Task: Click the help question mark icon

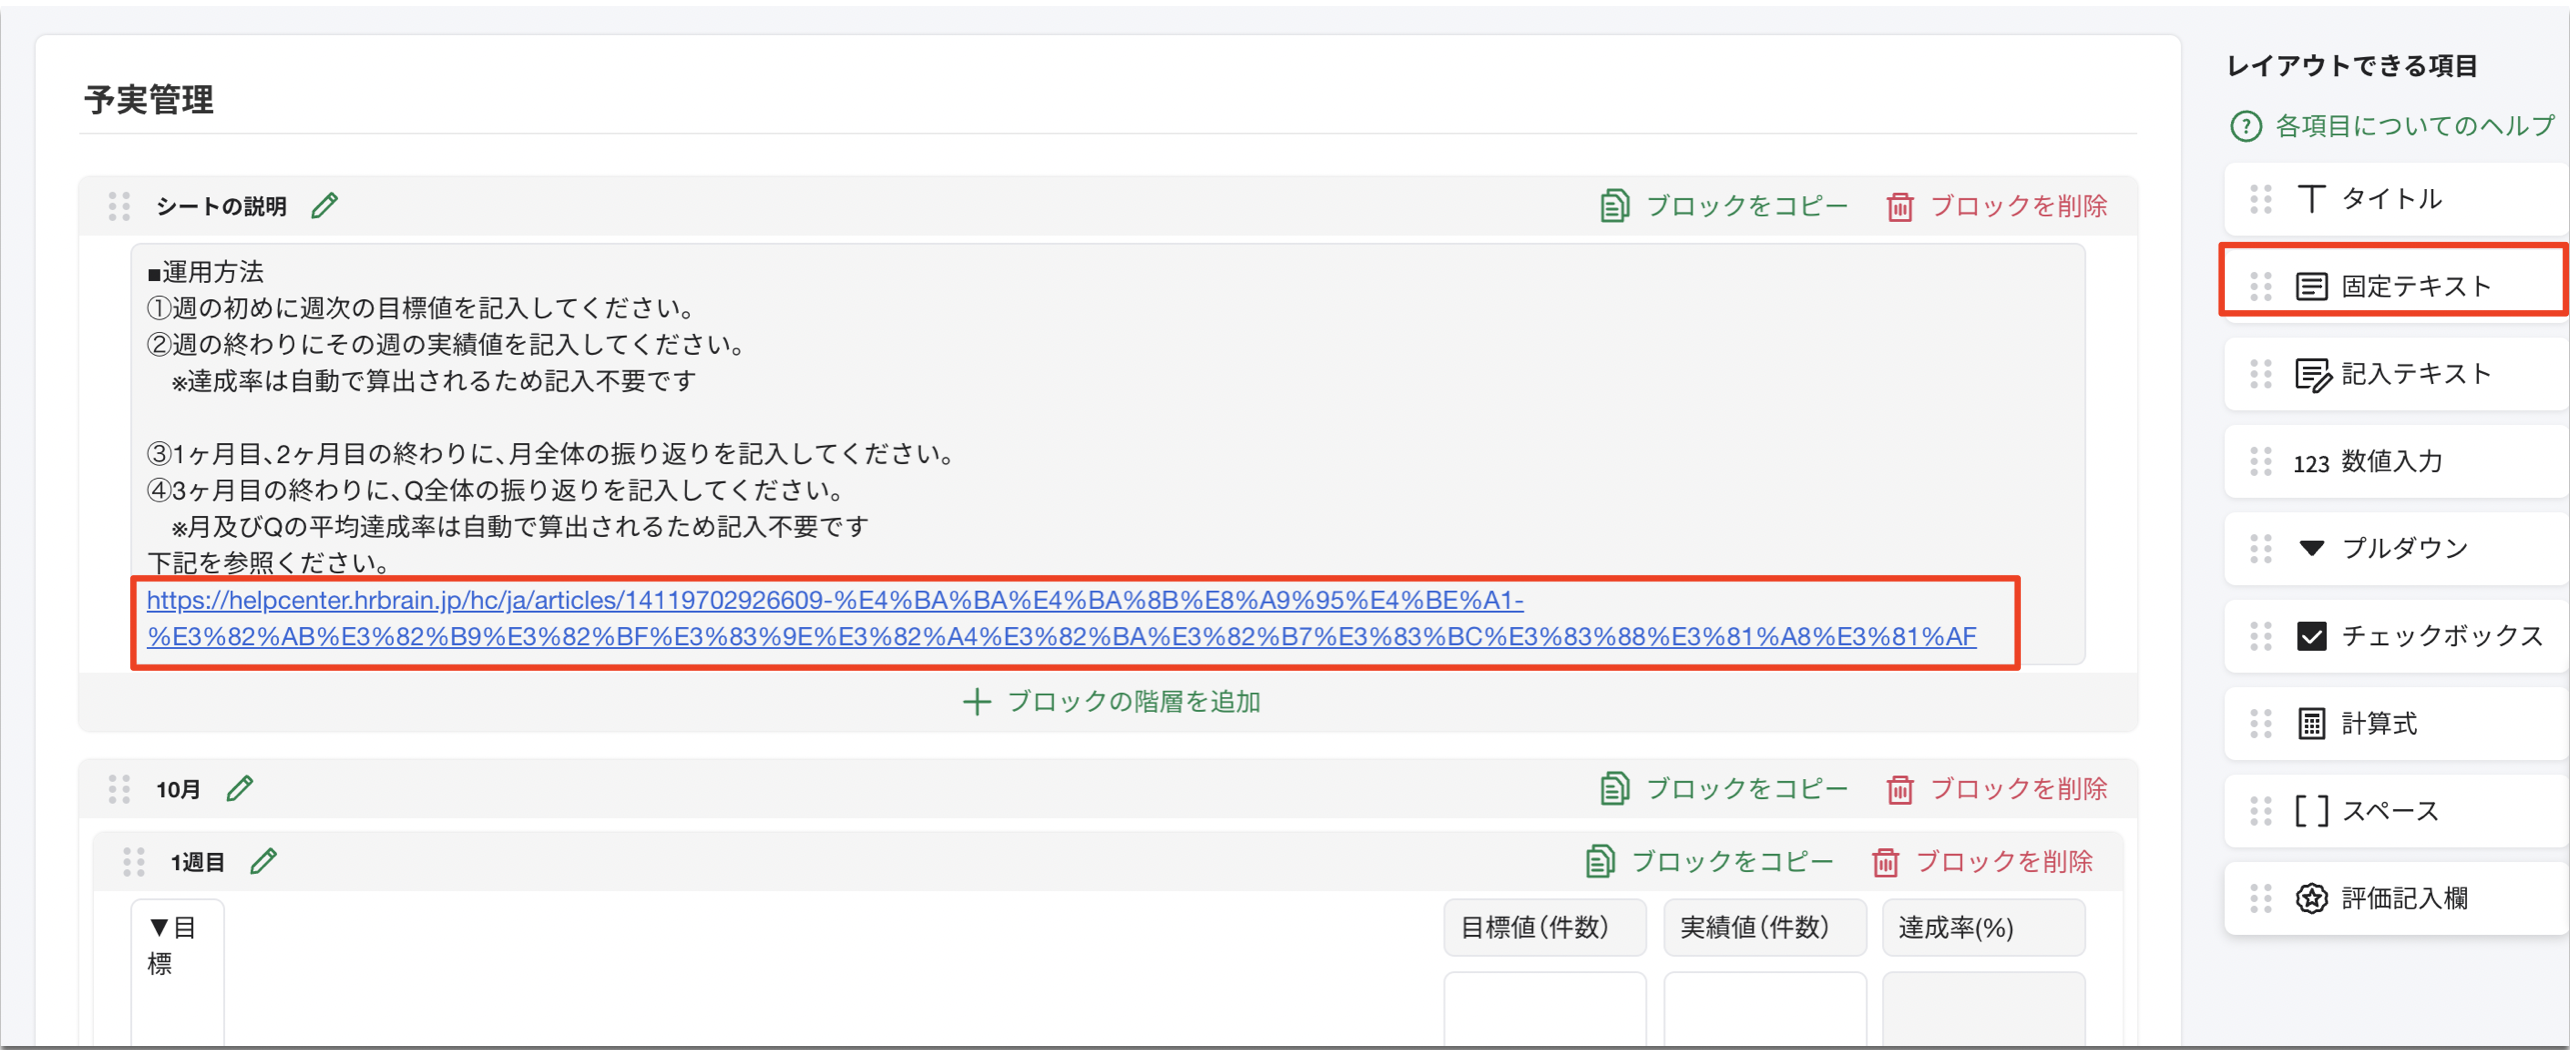Action: pyautogui.click(x=2245, y=126)
